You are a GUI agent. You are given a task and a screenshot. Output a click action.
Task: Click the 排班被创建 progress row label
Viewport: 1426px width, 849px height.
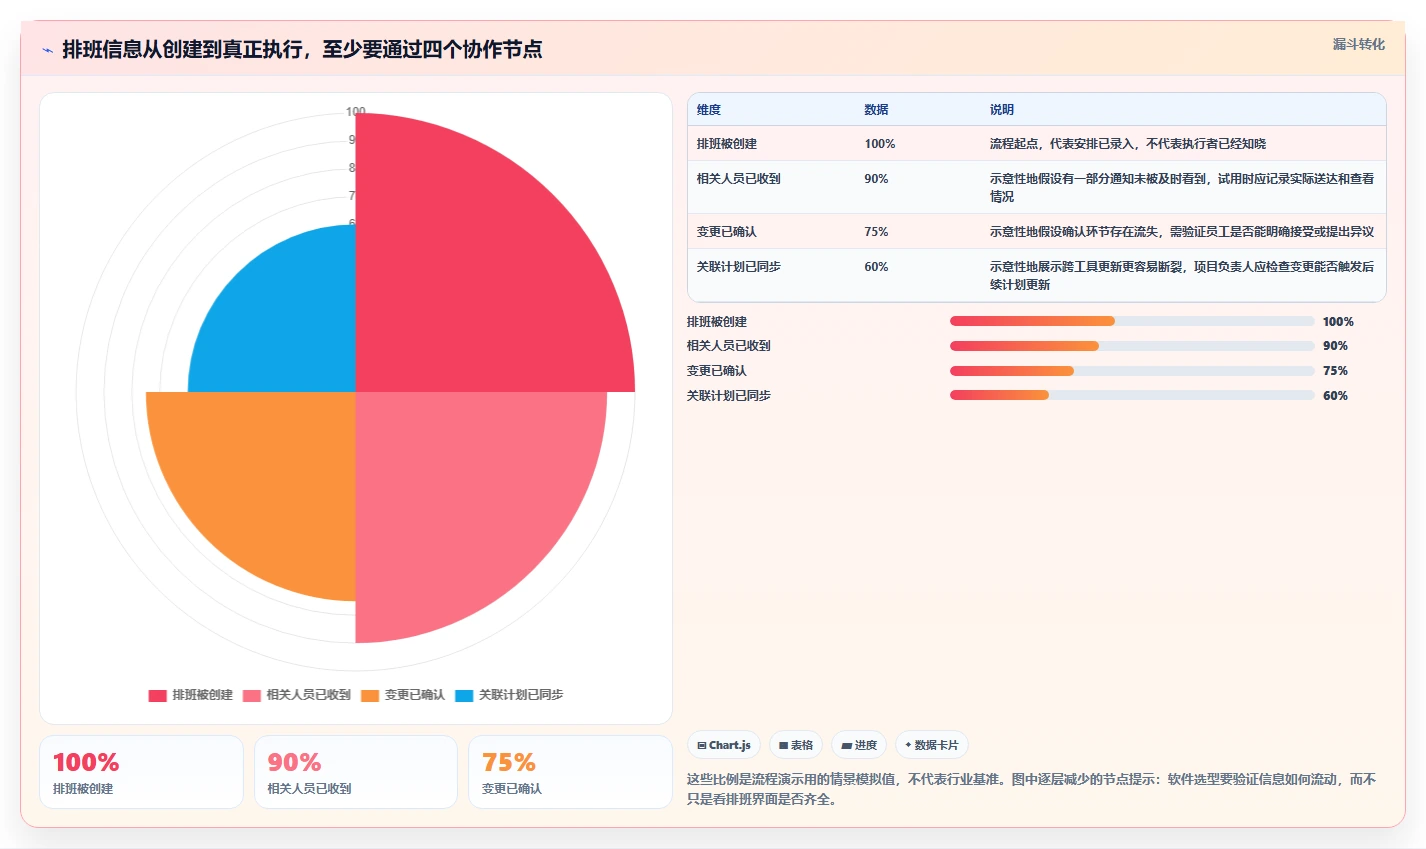click(x=717, y=322)
